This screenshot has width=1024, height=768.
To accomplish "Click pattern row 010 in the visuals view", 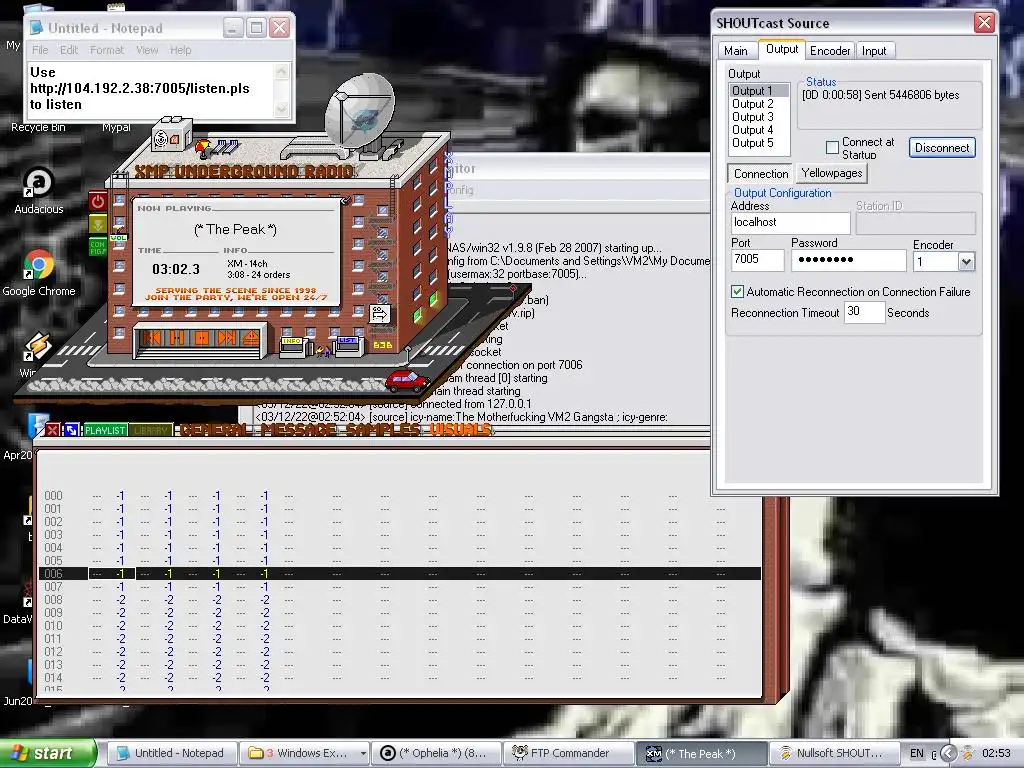I will click(399, 626).
